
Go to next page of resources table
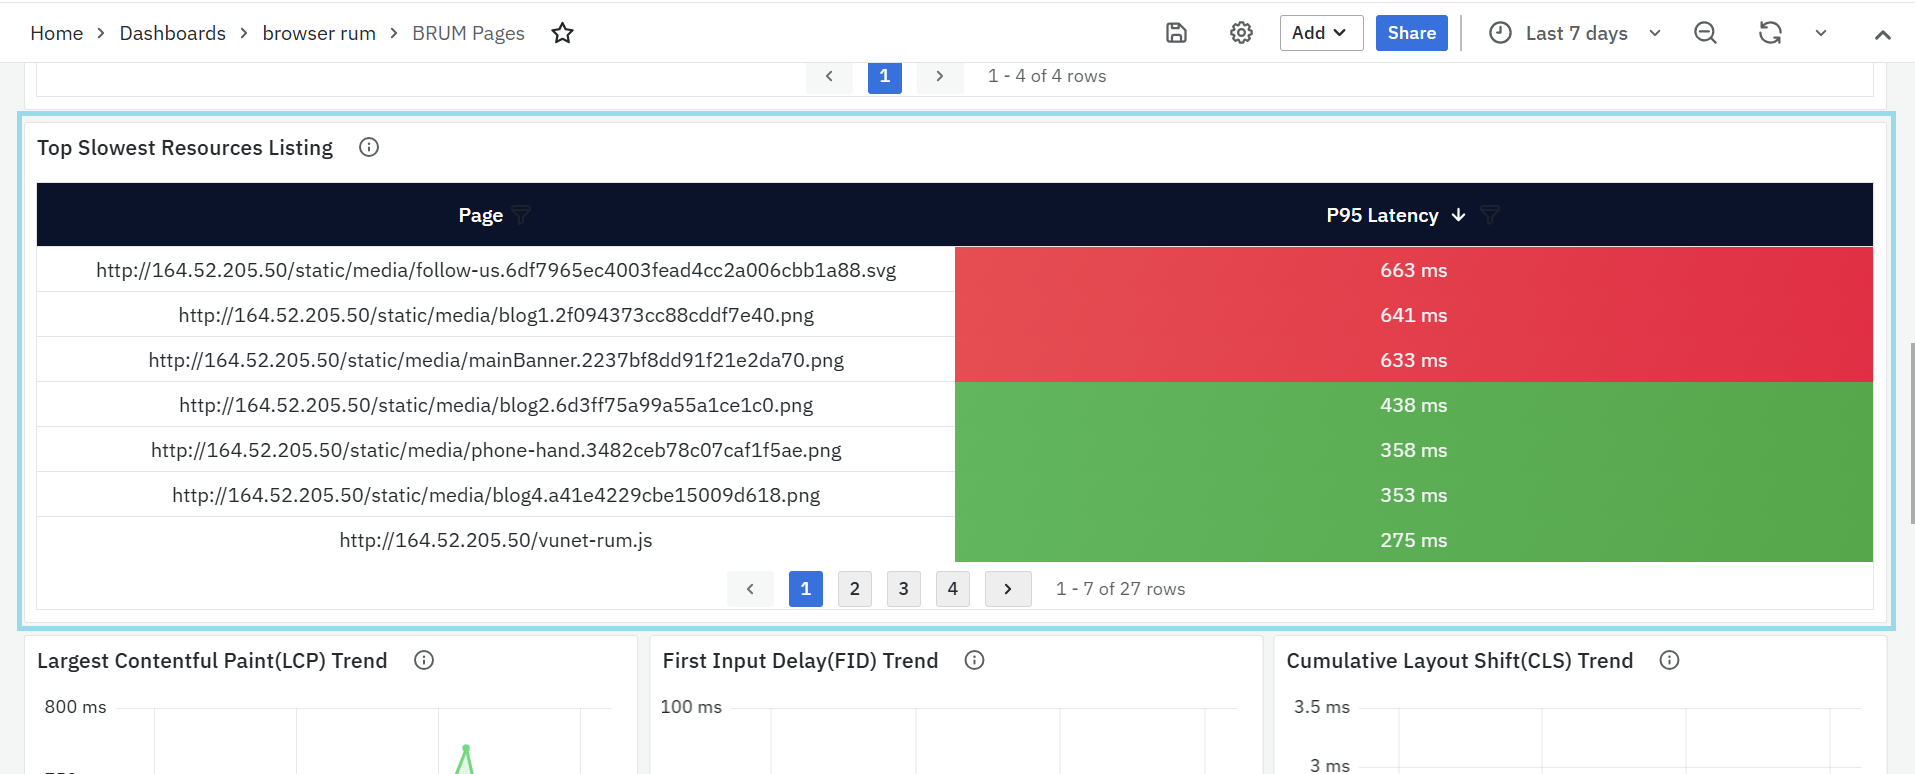click(1007, 589)
